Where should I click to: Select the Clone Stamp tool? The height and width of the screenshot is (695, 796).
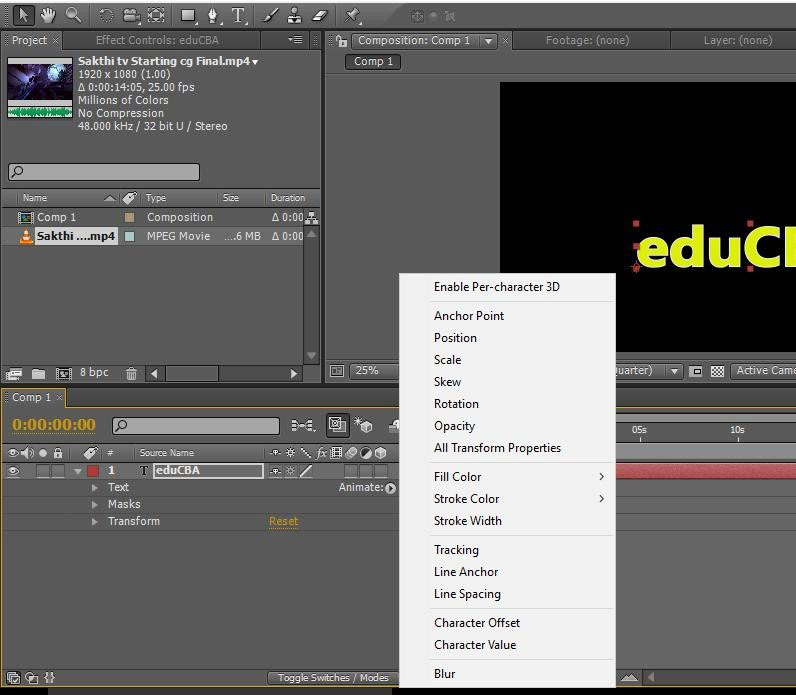tap(294, 15)
